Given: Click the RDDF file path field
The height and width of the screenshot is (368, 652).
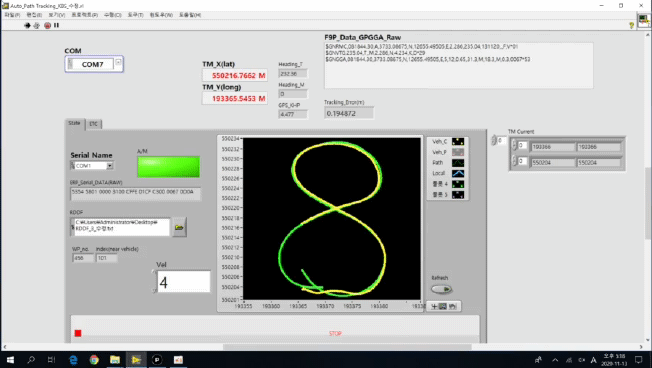Looking at the screenshot, I should [121, 227].
